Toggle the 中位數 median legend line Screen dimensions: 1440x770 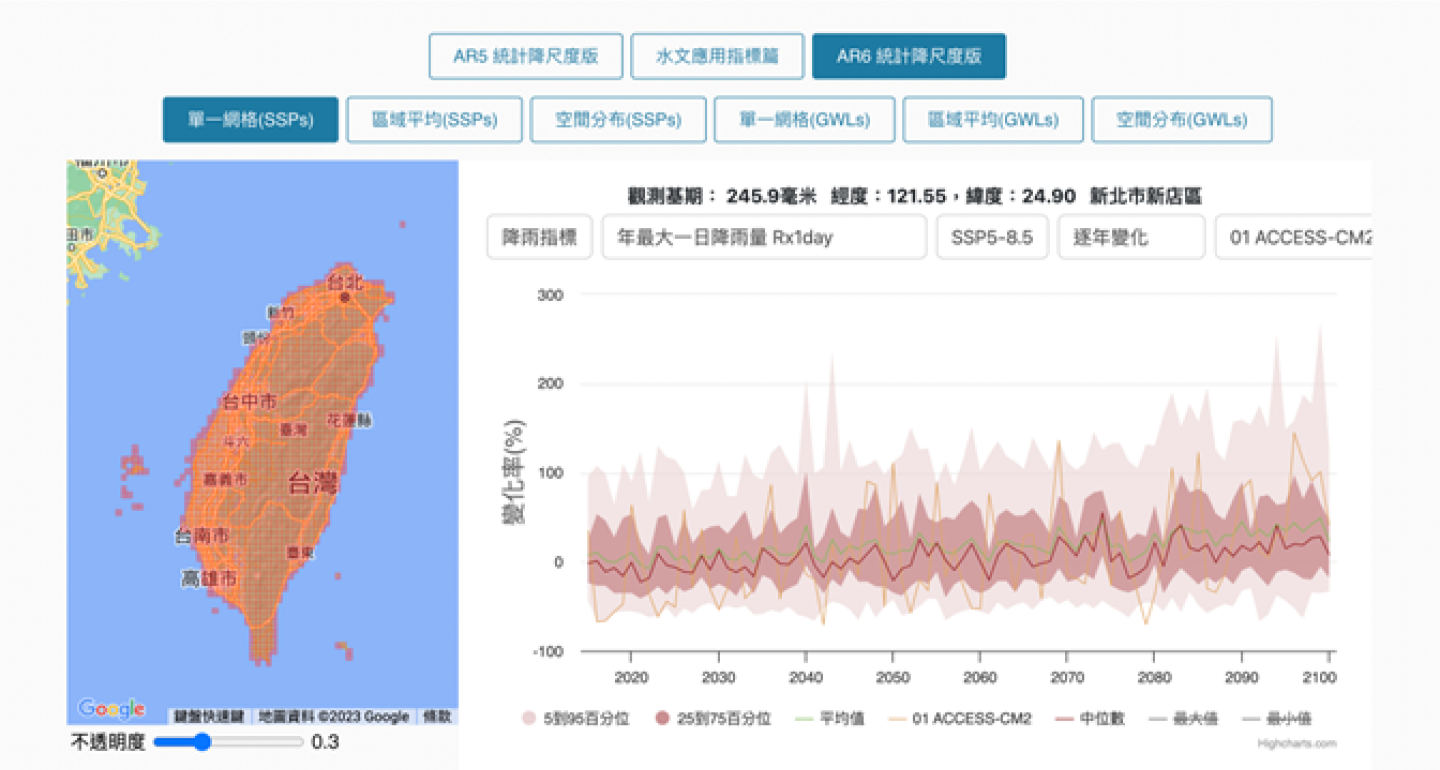coord(1094,718)
